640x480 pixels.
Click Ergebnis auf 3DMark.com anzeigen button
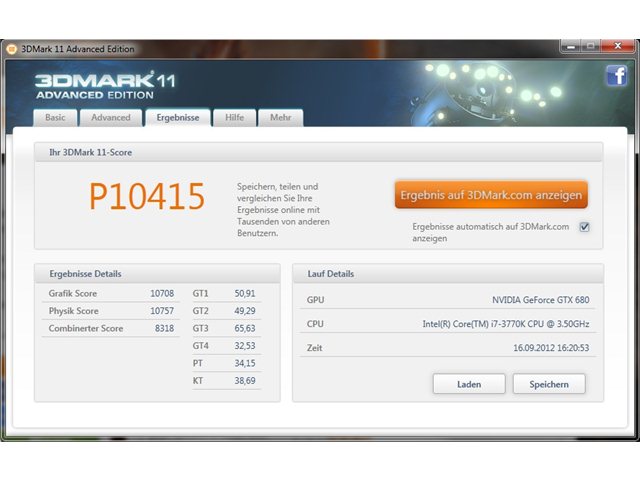(491, 195)
